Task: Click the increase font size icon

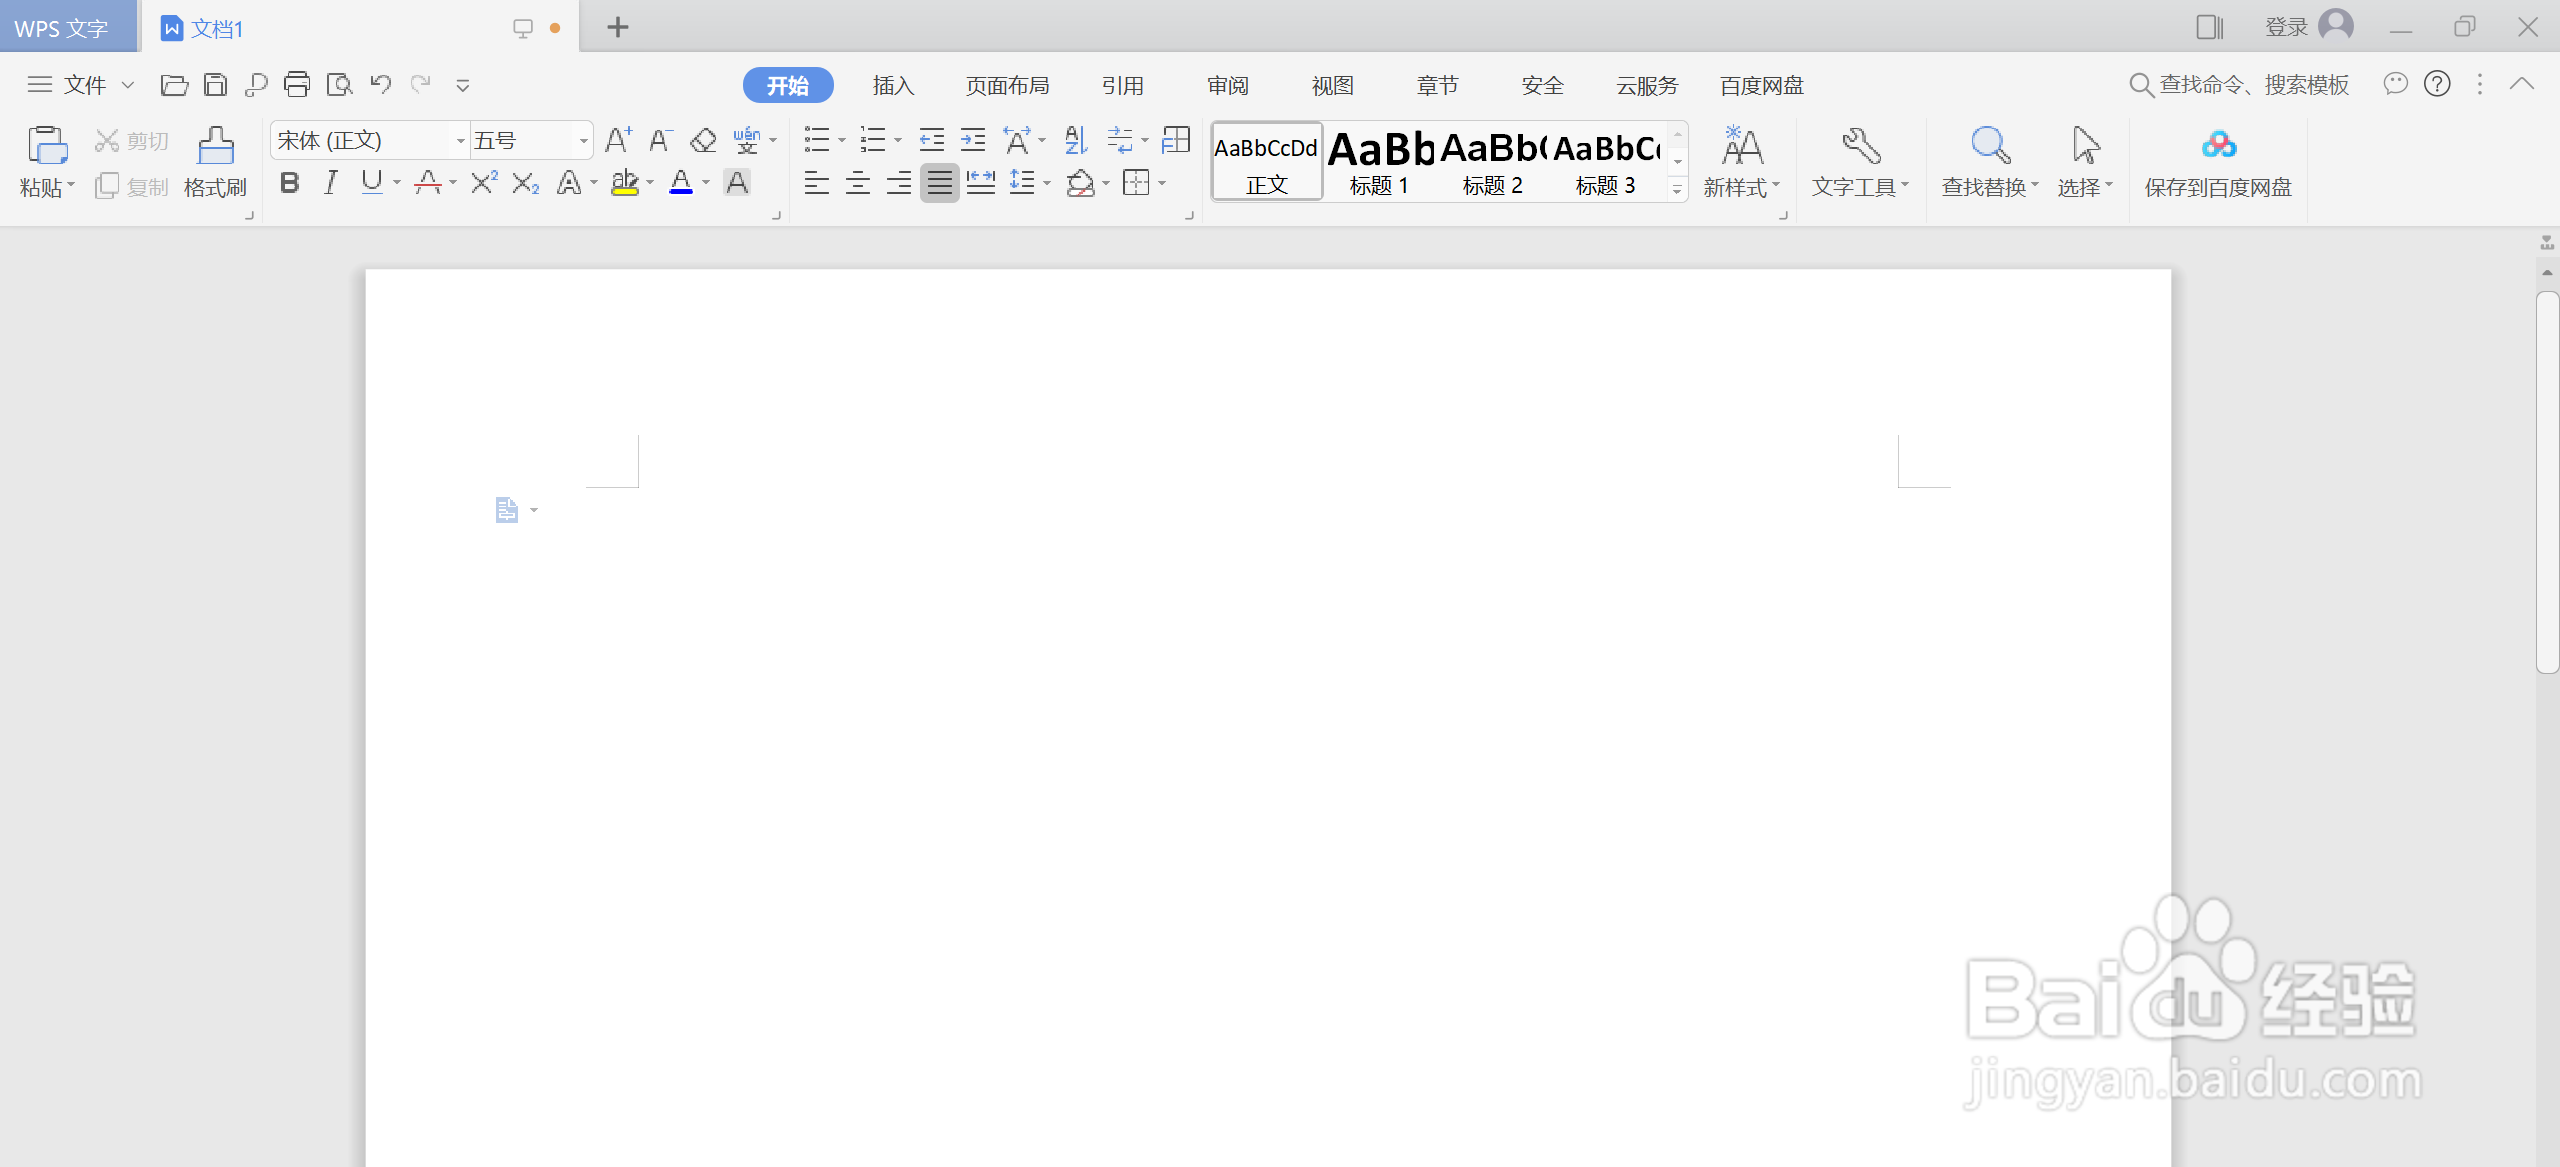Action: coord(618,141)
